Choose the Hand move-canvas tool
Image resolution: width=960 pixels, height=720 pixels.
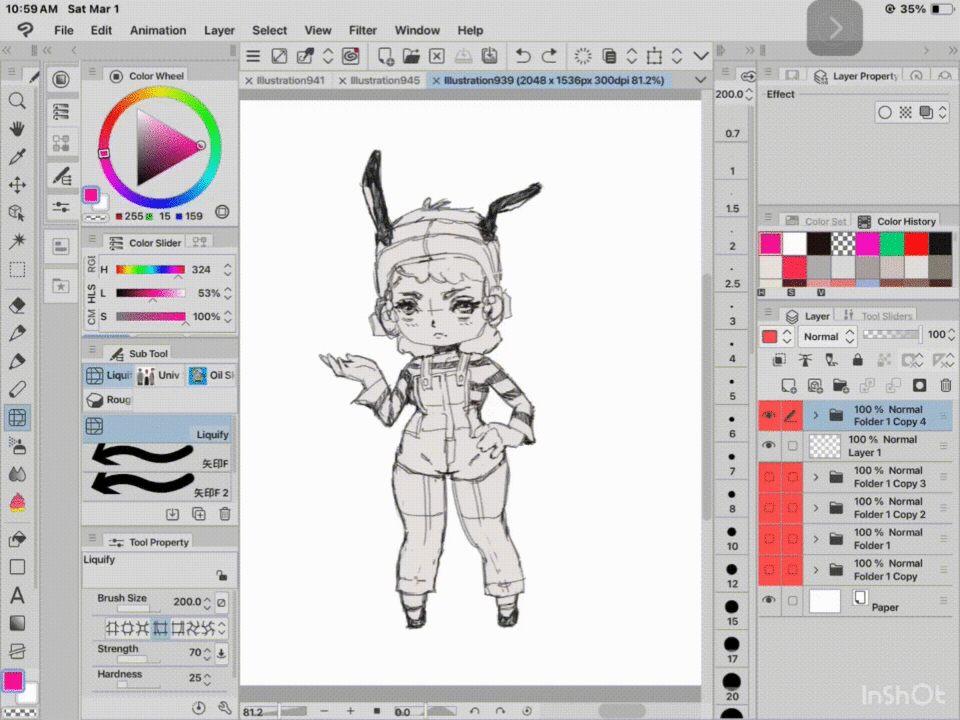(x=17, y=129)
